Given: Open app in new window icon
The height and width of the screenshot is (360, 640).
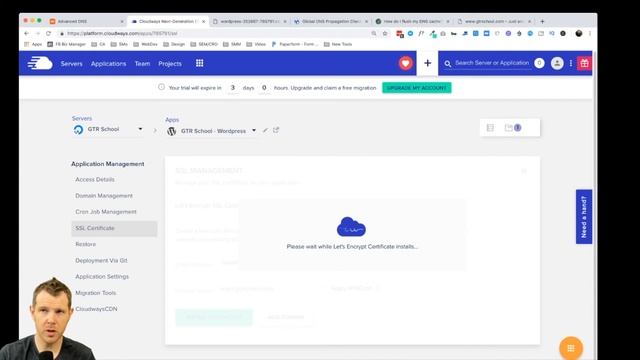Looking at the screenshot, I should (276, 130).
